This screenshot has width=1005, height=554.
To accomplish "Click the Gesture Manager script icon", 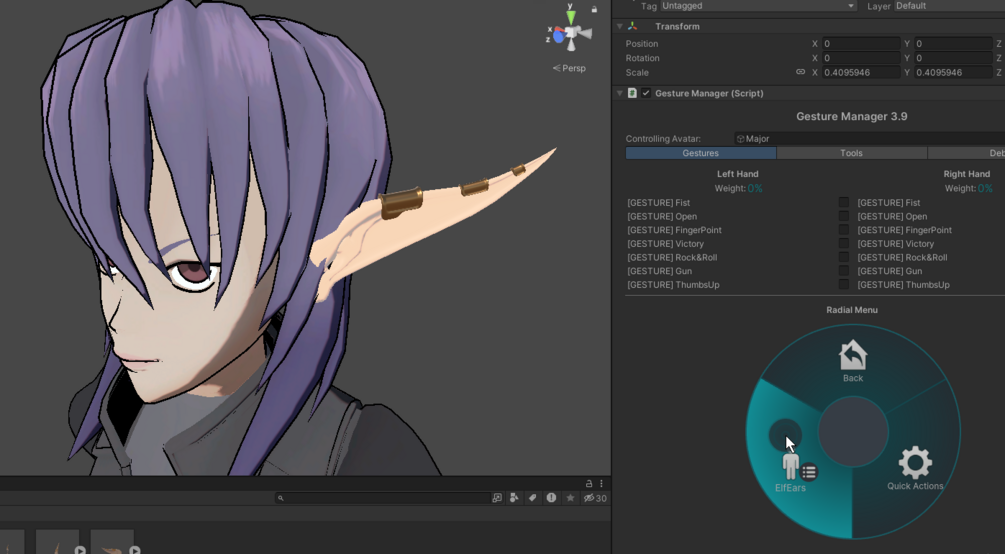I will (x=633, y=93).
